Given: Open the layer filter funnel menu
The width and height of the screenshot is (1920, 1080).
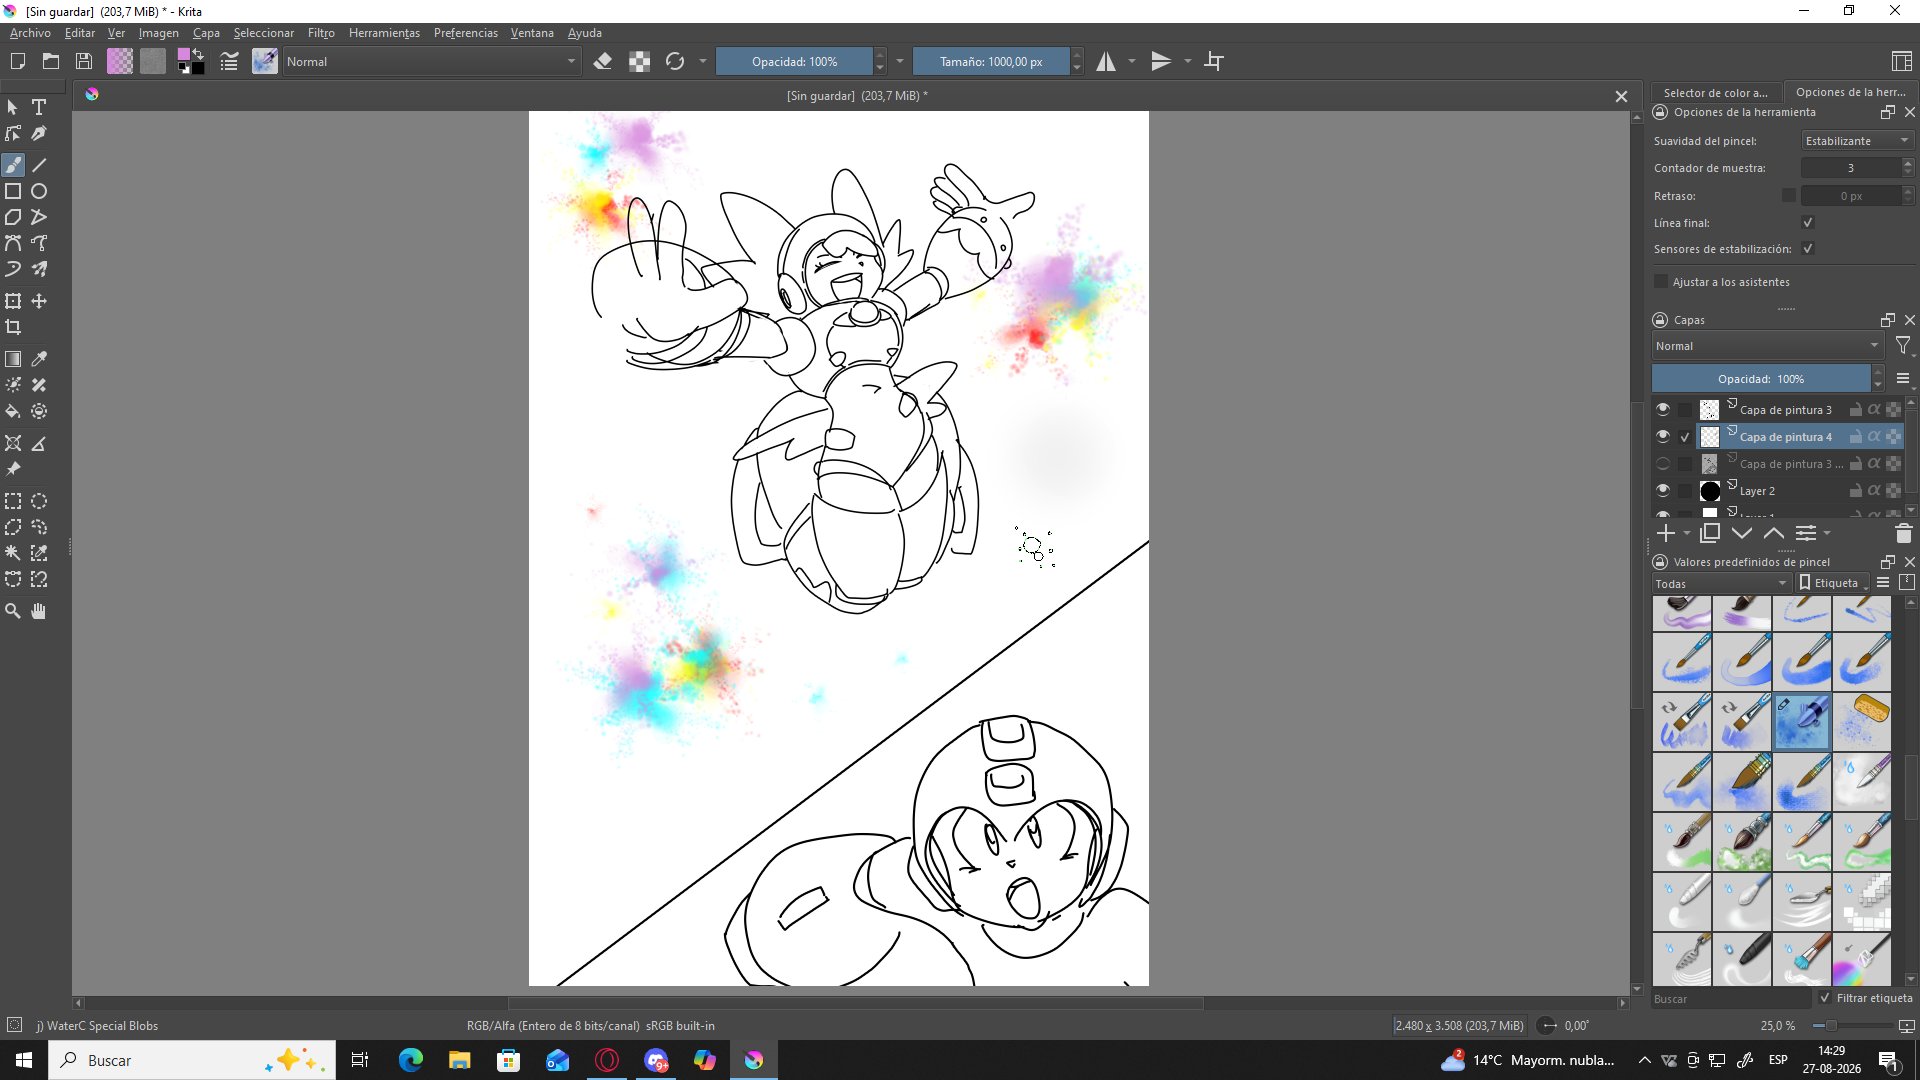Looking at the screenshot, I should (1903, 346).
